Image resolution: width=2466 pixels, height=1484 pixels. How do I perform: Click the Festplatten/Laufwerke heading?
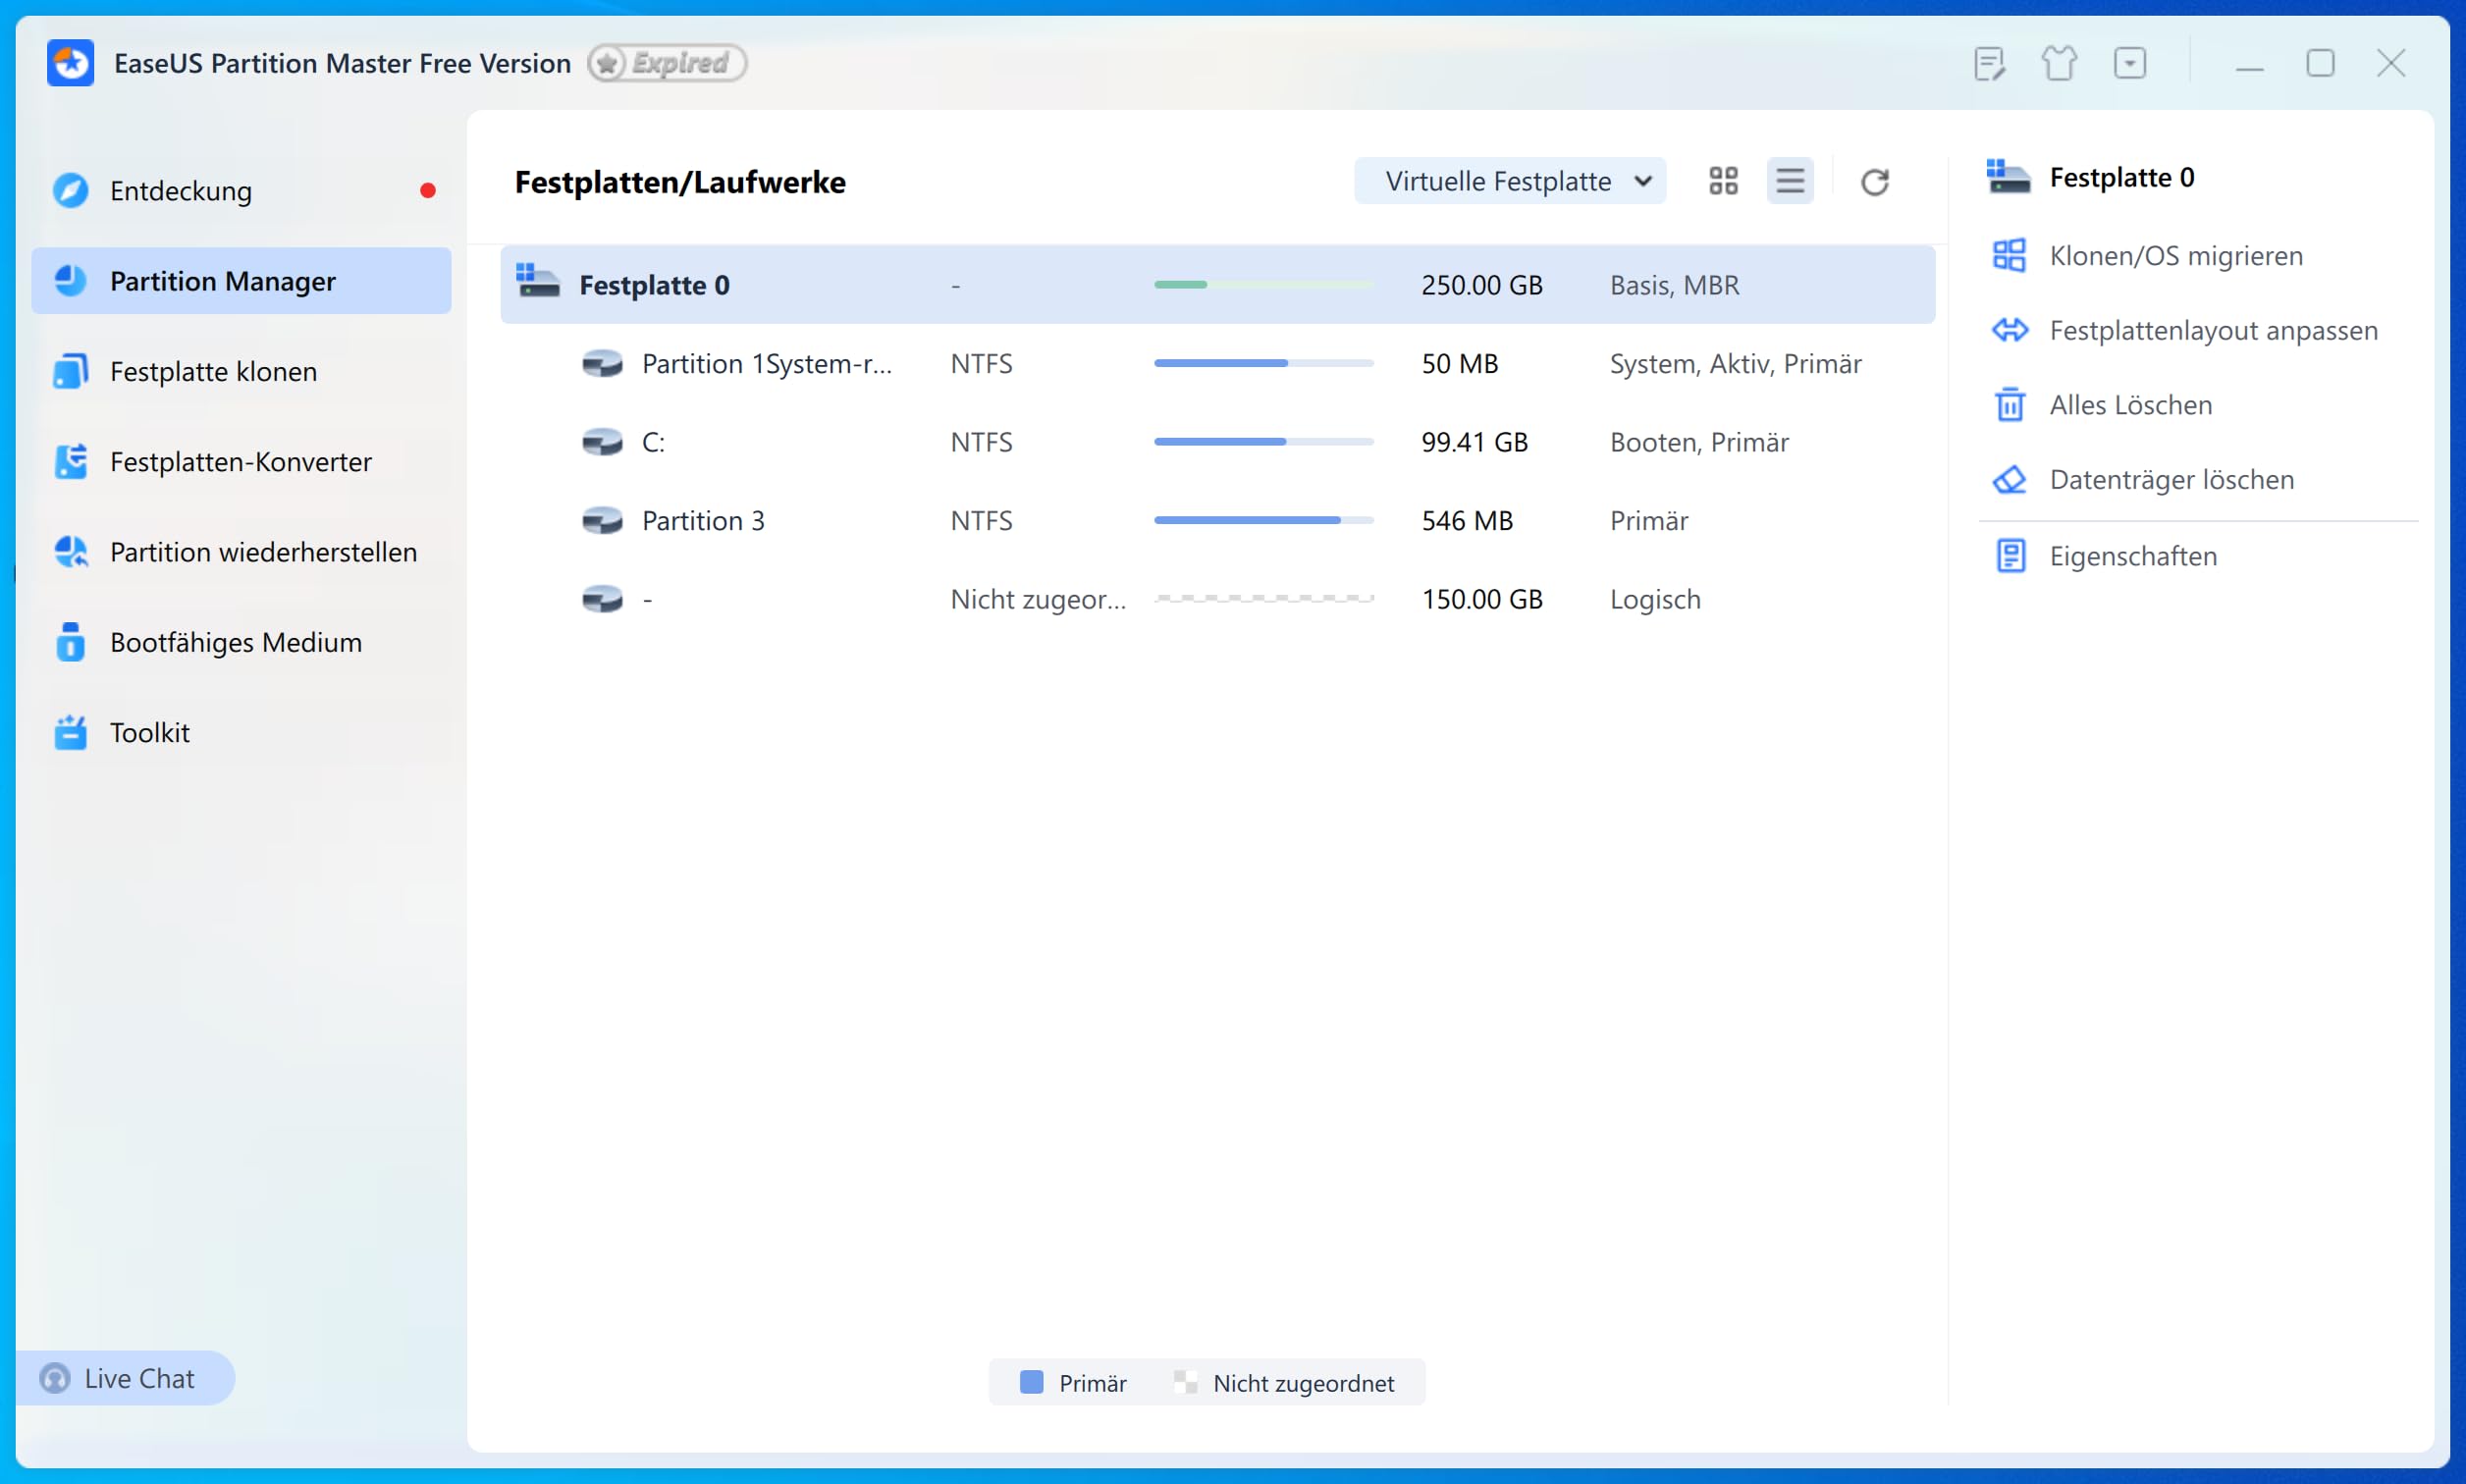680,182
